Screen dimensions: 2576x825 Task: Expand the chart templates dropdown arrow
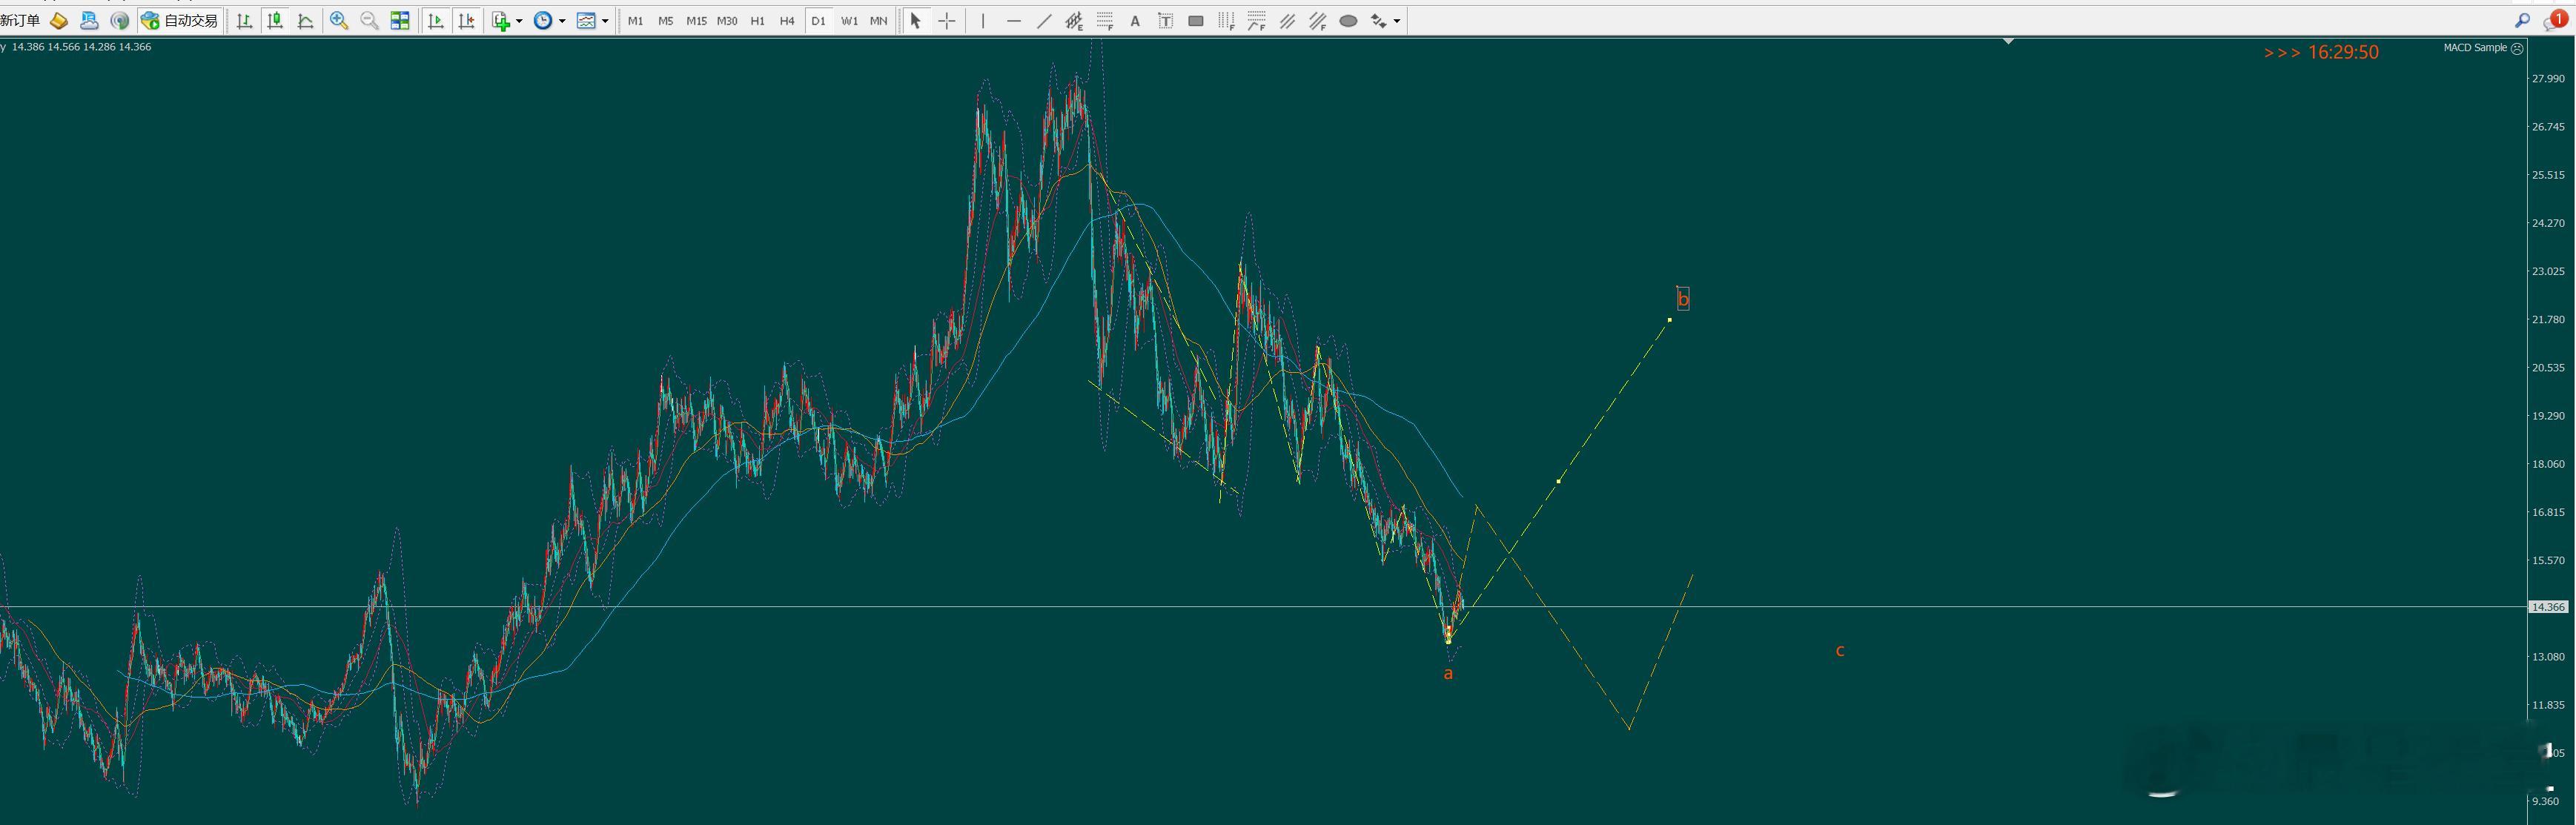605,21
